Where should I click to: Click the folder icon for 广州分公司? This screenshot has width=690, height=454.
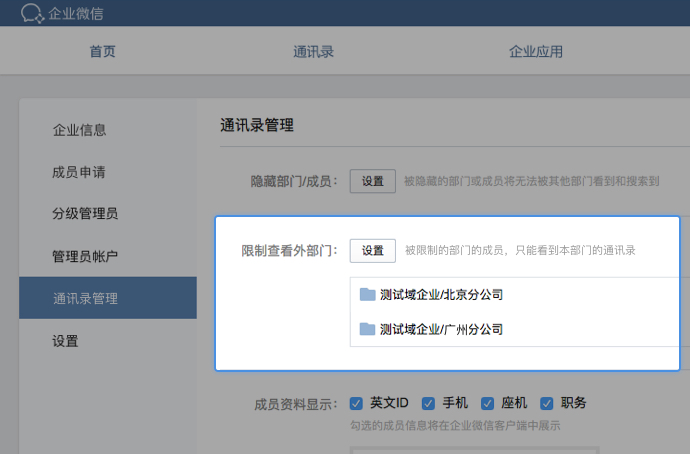[x=367, y=329]
